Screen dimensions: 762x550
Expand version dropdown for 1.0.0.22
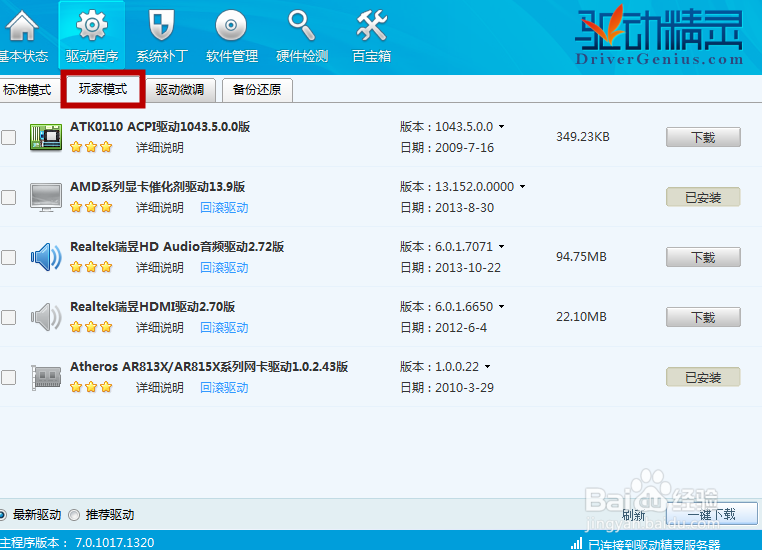click(x=487, y=366)
